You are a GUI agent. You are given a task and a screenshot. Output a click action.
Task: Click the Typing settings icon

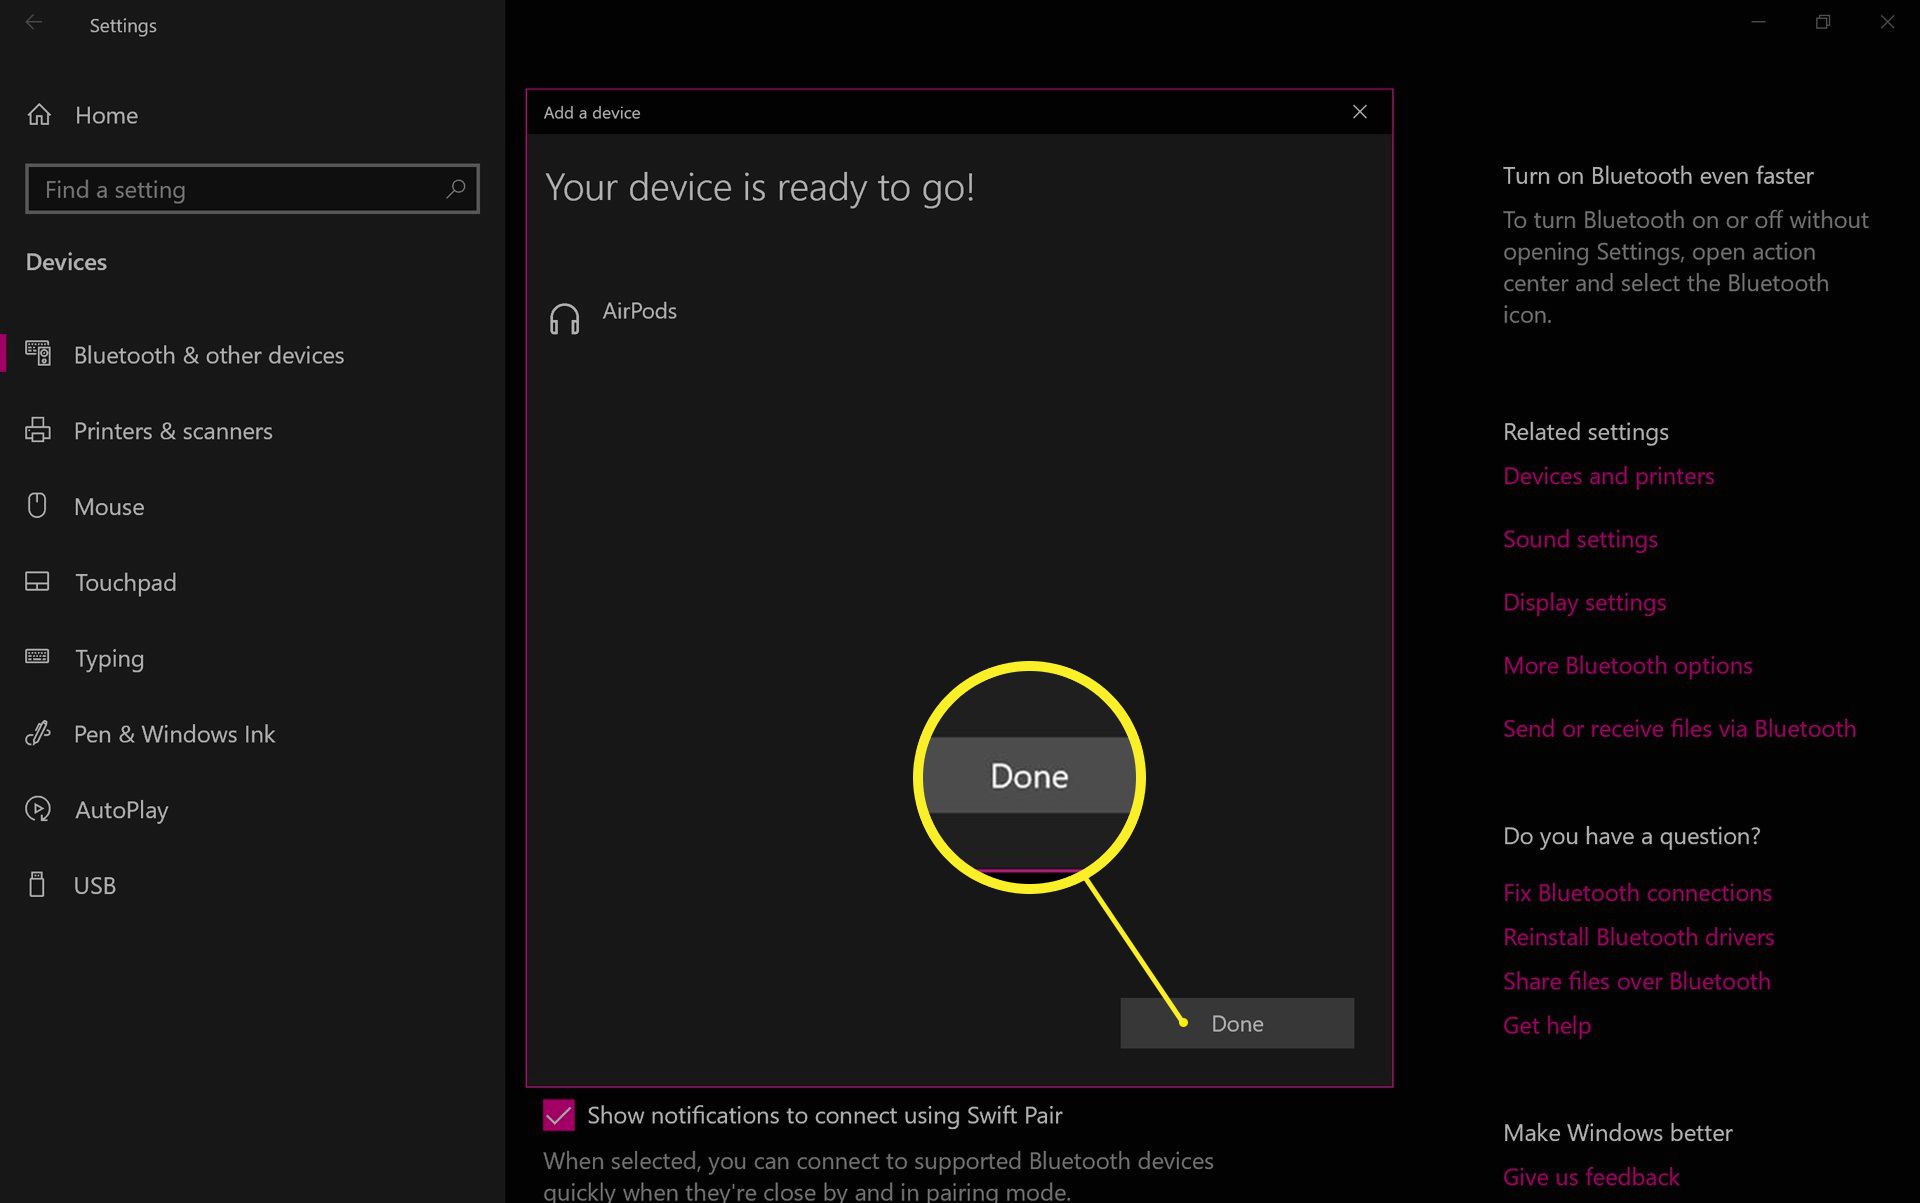click(x=37, y=657)
